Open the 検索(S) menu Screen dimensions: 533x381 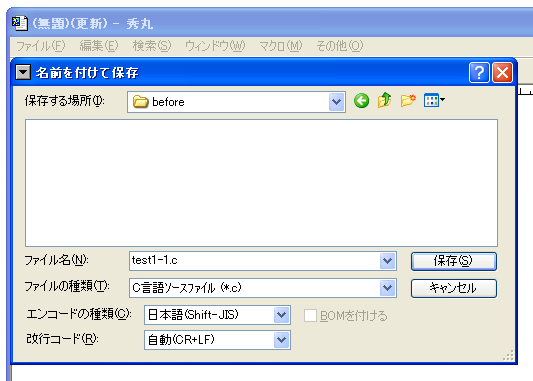[152, 46]
